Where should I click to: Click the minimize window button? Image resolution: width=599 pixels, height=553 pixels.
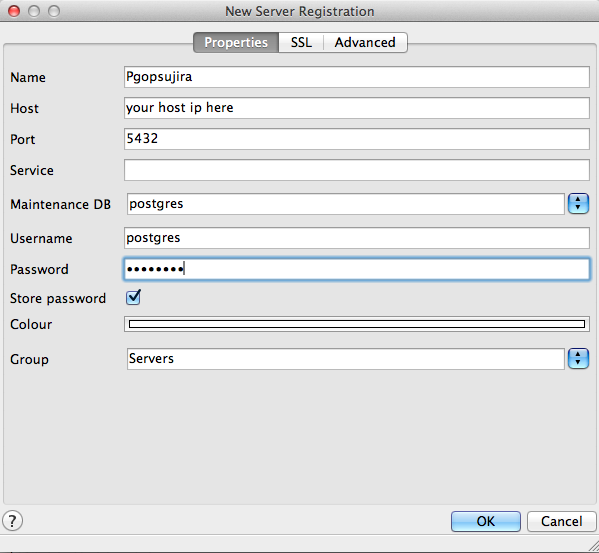pos(34,11)
